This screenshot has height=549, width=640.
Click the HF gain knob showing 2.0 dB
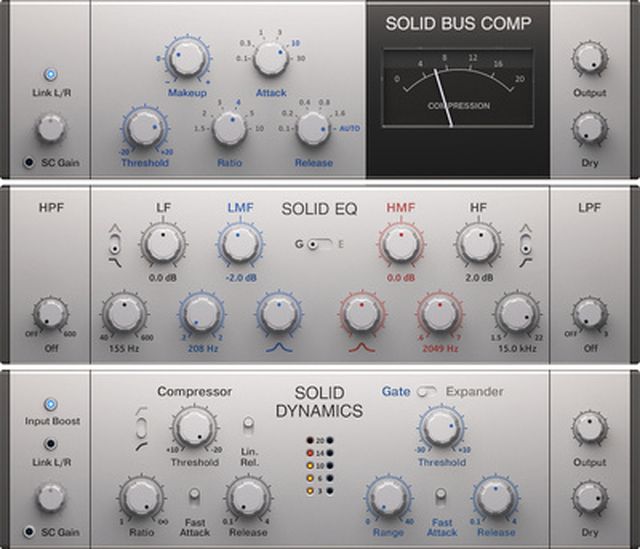pyautogui.click(x=478, y=245)
